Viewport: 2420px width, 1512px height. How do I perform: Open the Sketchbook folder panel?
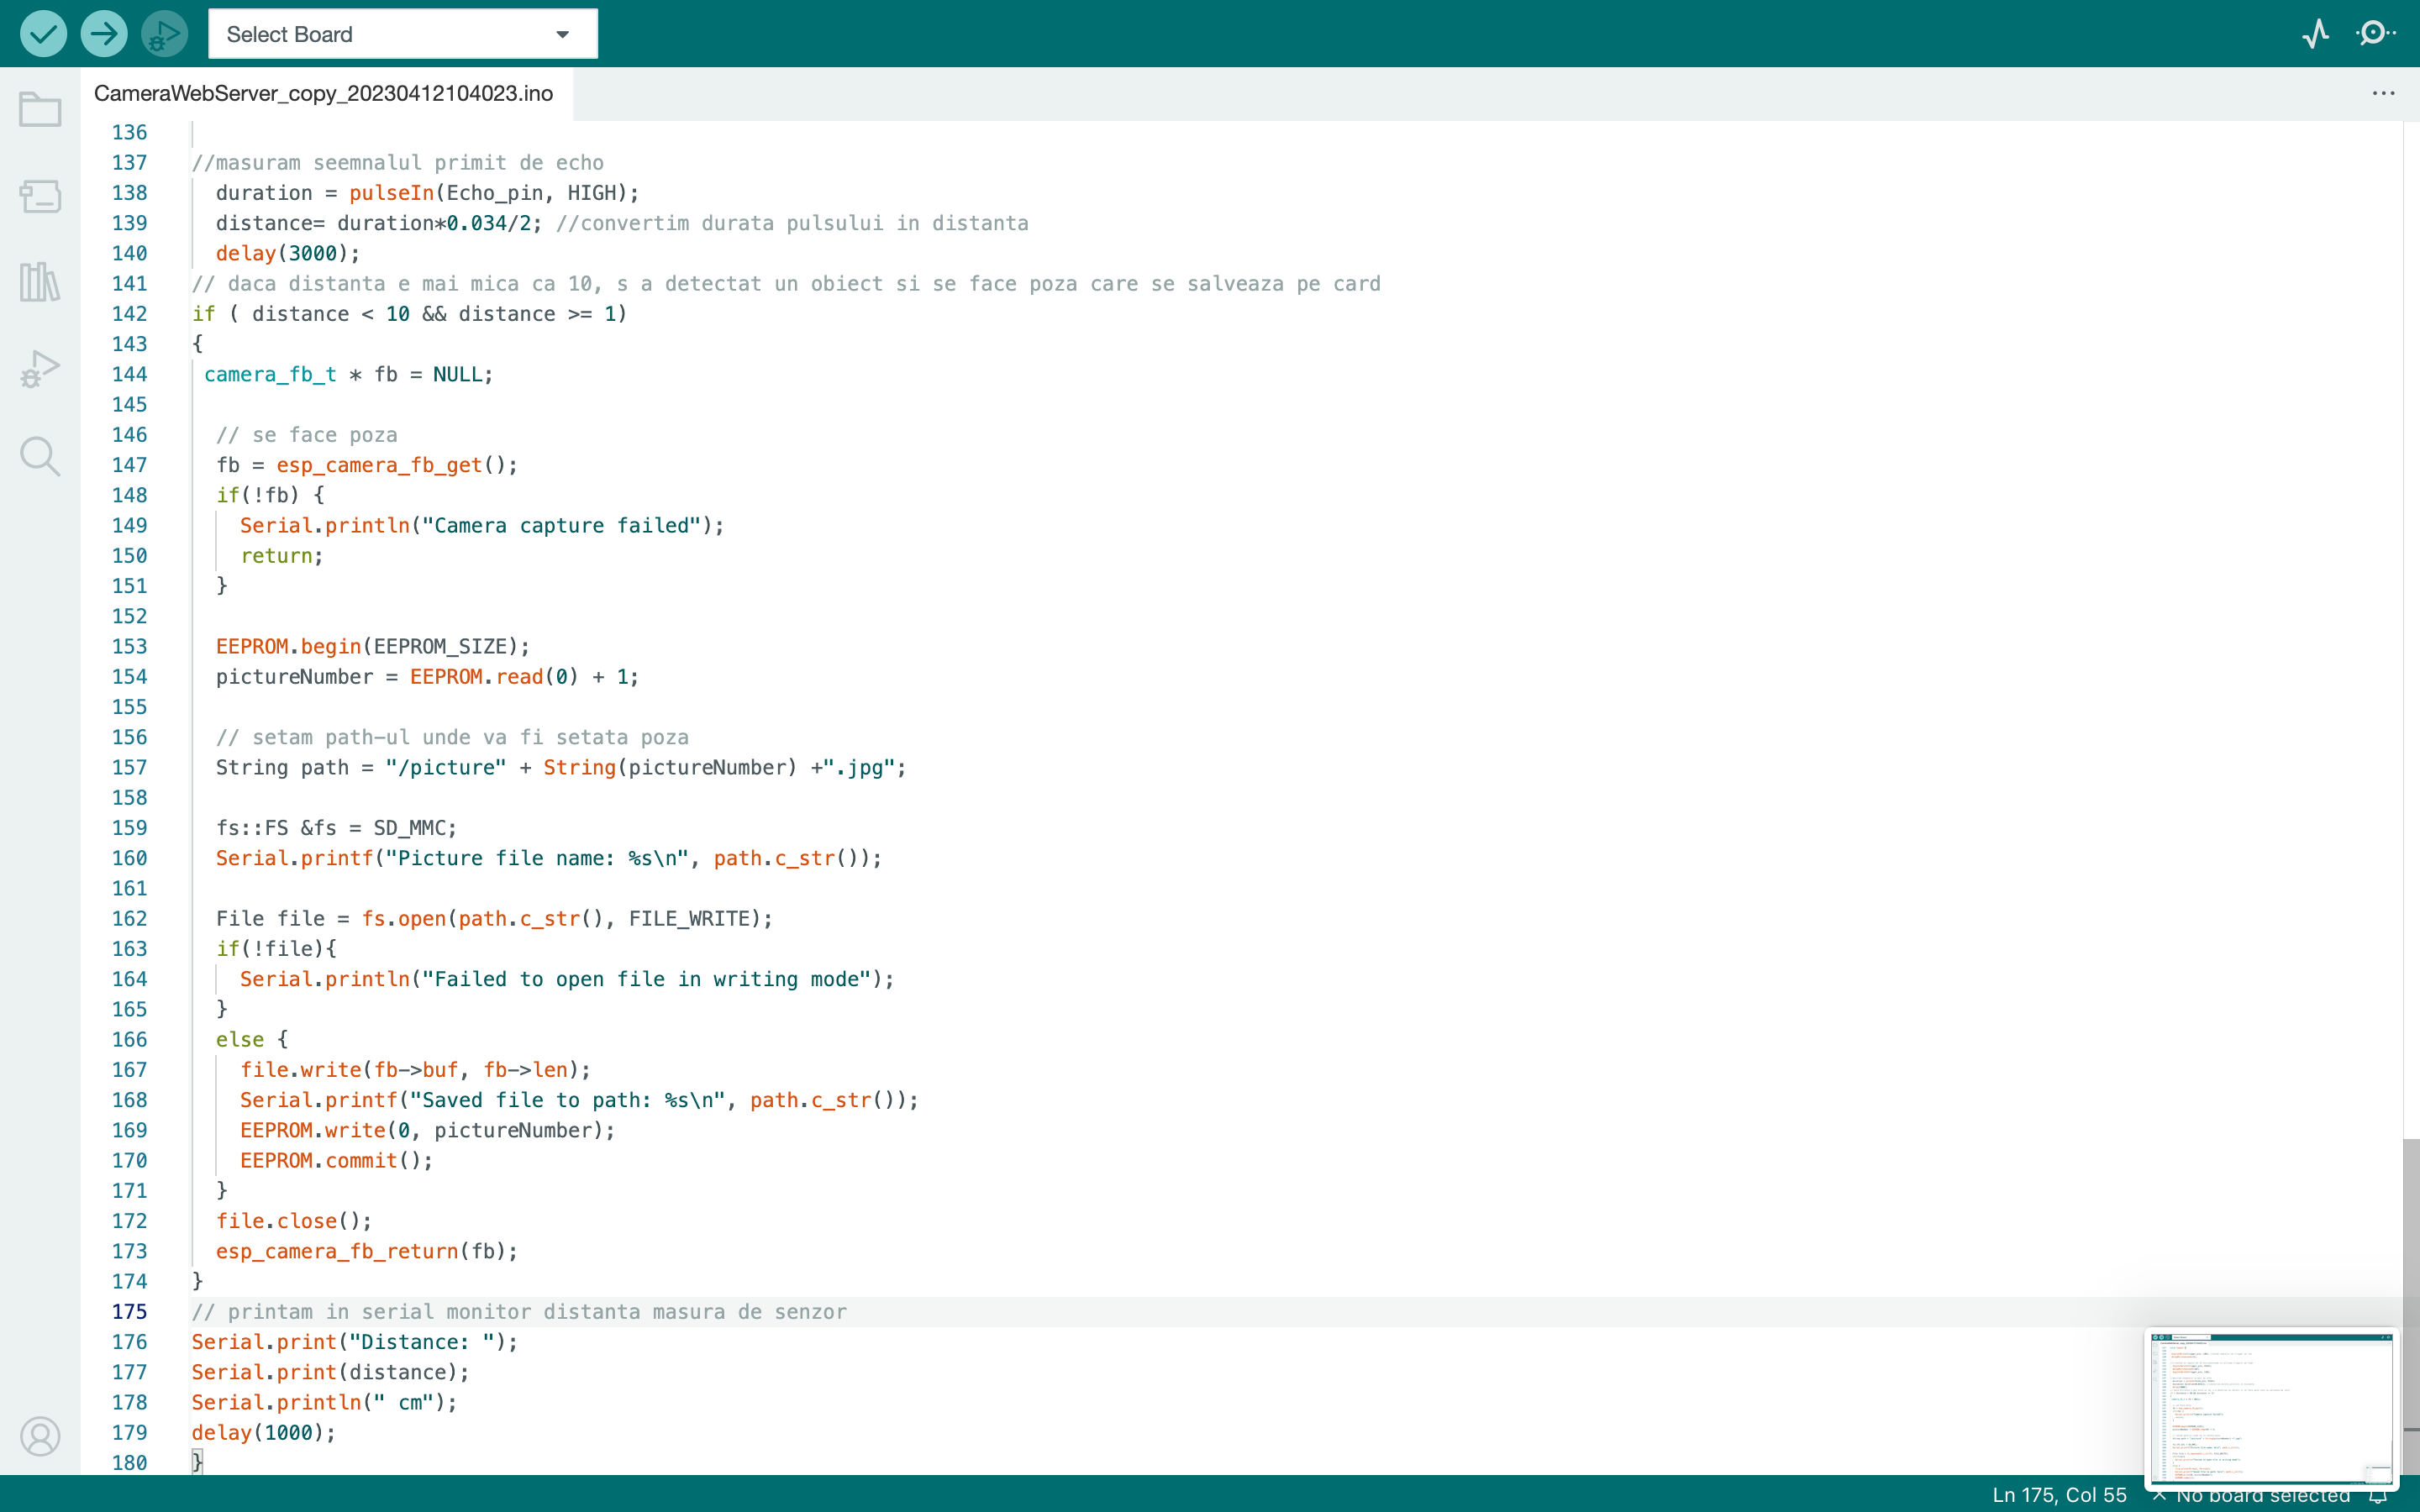tap(40, 109)
